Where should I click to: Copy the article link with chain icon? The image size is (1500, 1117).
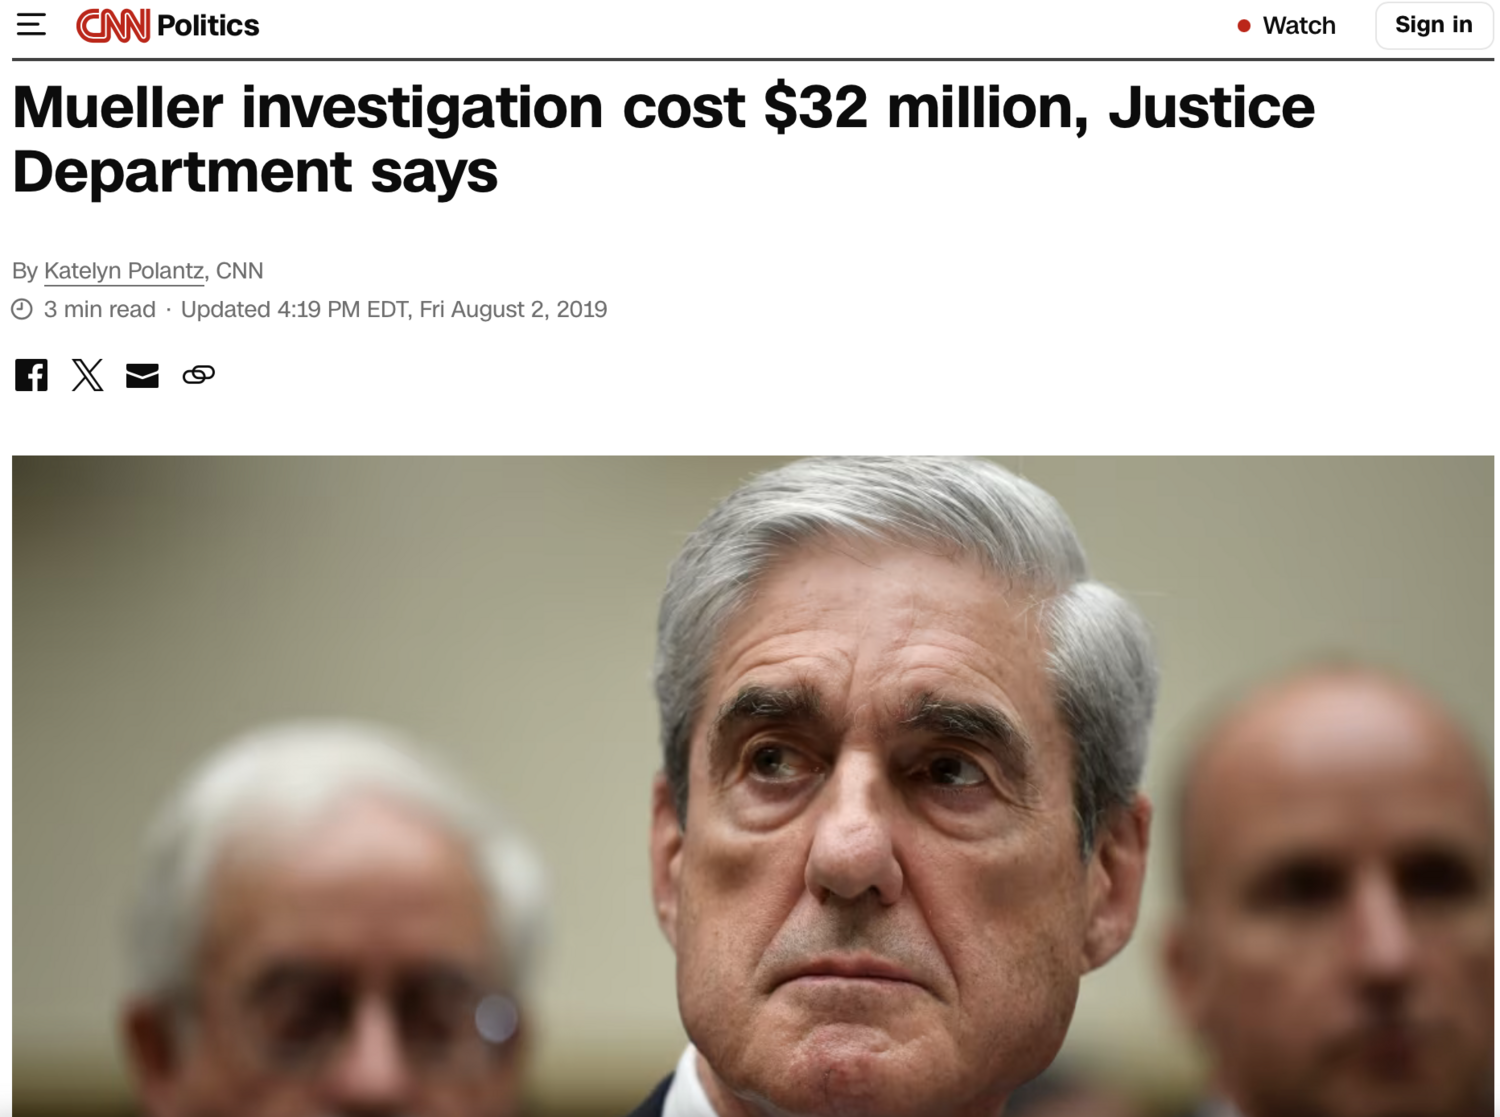pyautogui.click(x=198, y=375)
